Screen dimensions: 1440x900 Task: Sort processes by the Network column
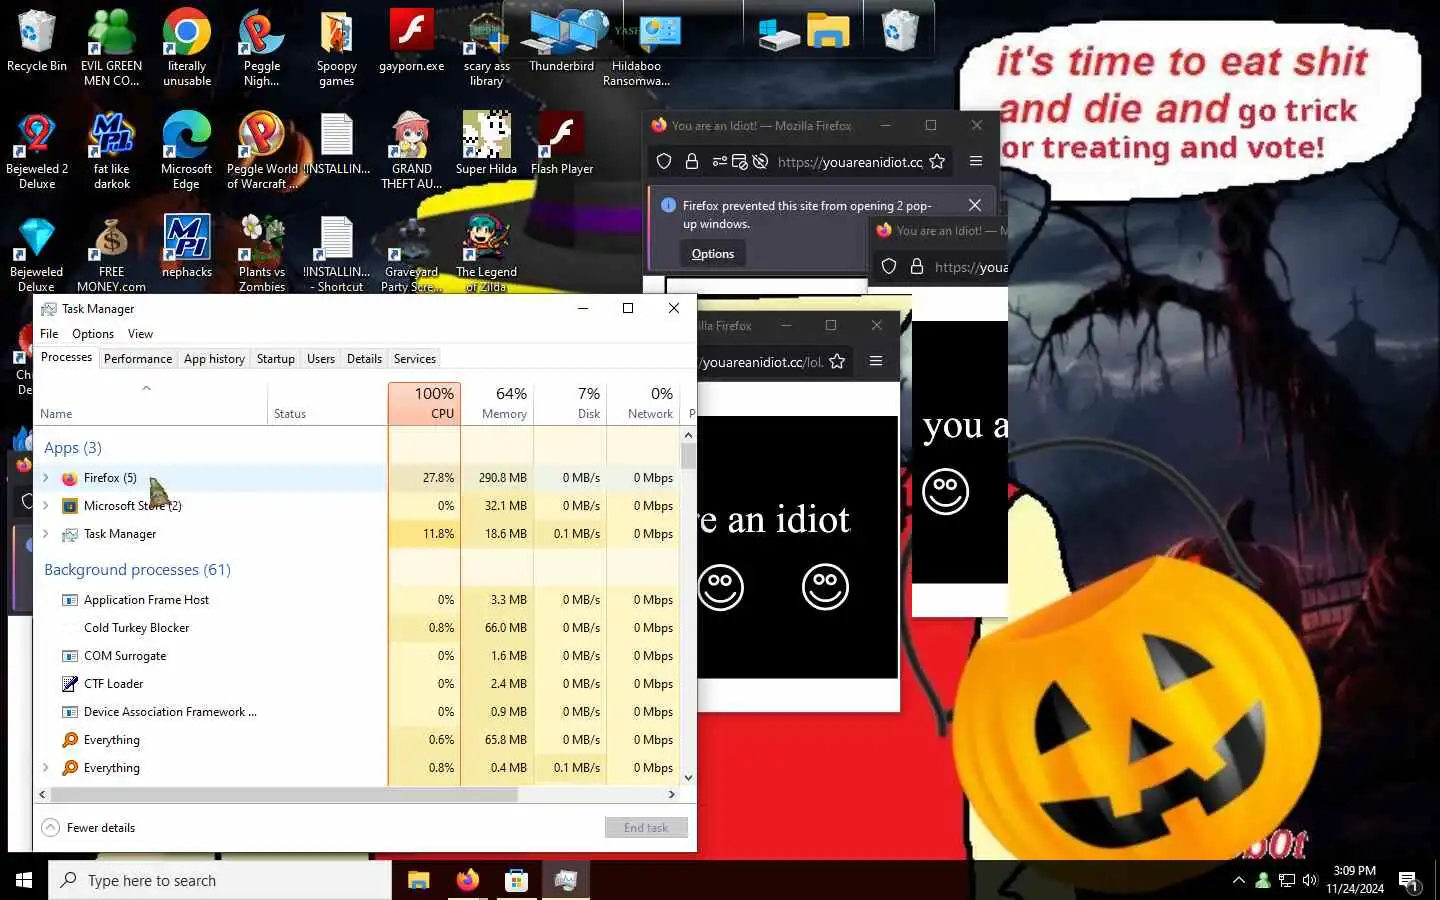[643, 403]
